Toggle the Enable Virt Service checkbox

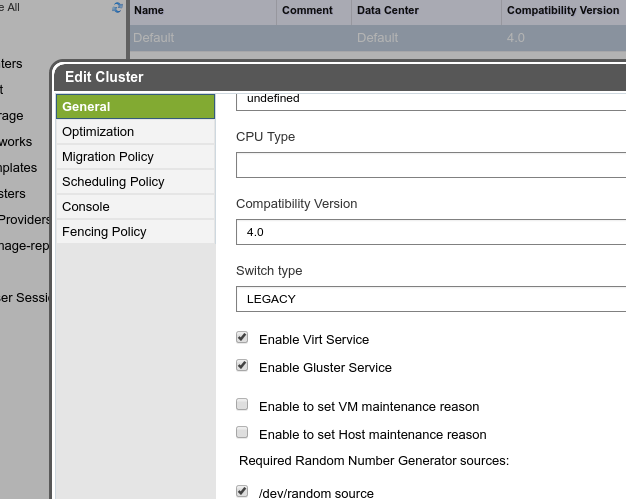point(242,338)
